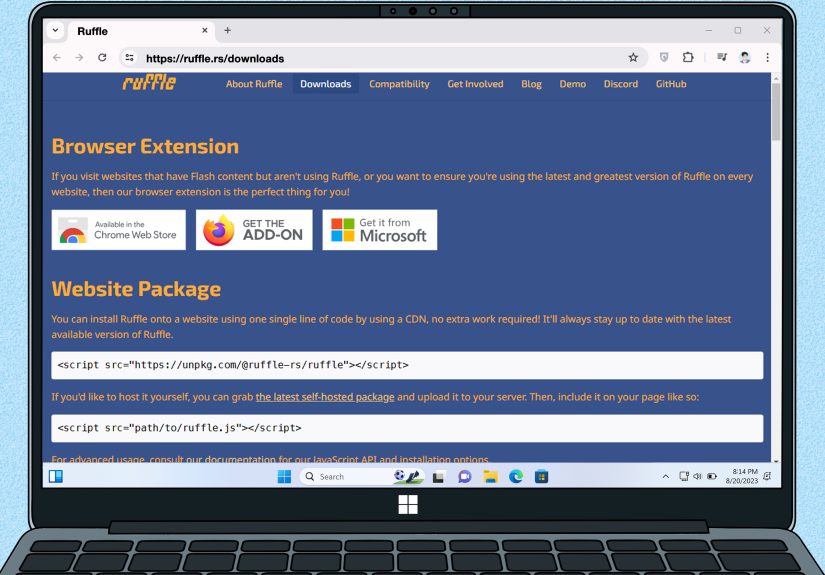This screenshot has height=575, width=825.
Task: Open the Windows widgets panel icon
Action: pos(56,477)
